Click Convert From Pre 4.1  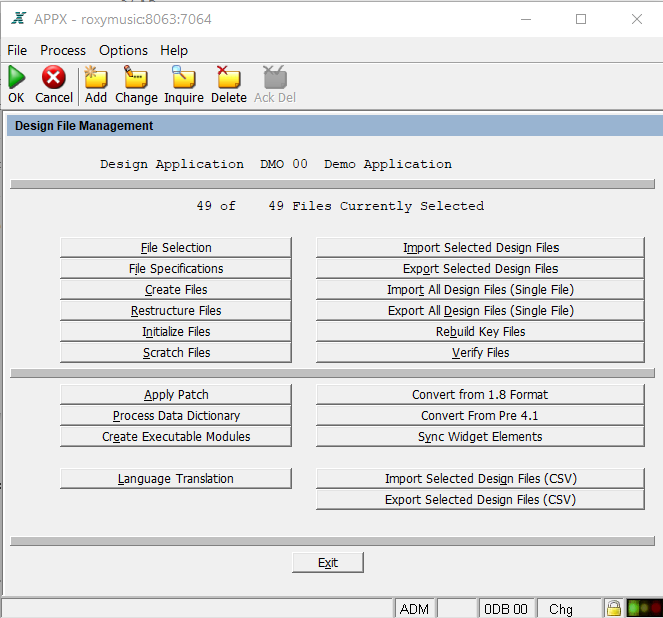coord(480,416)
